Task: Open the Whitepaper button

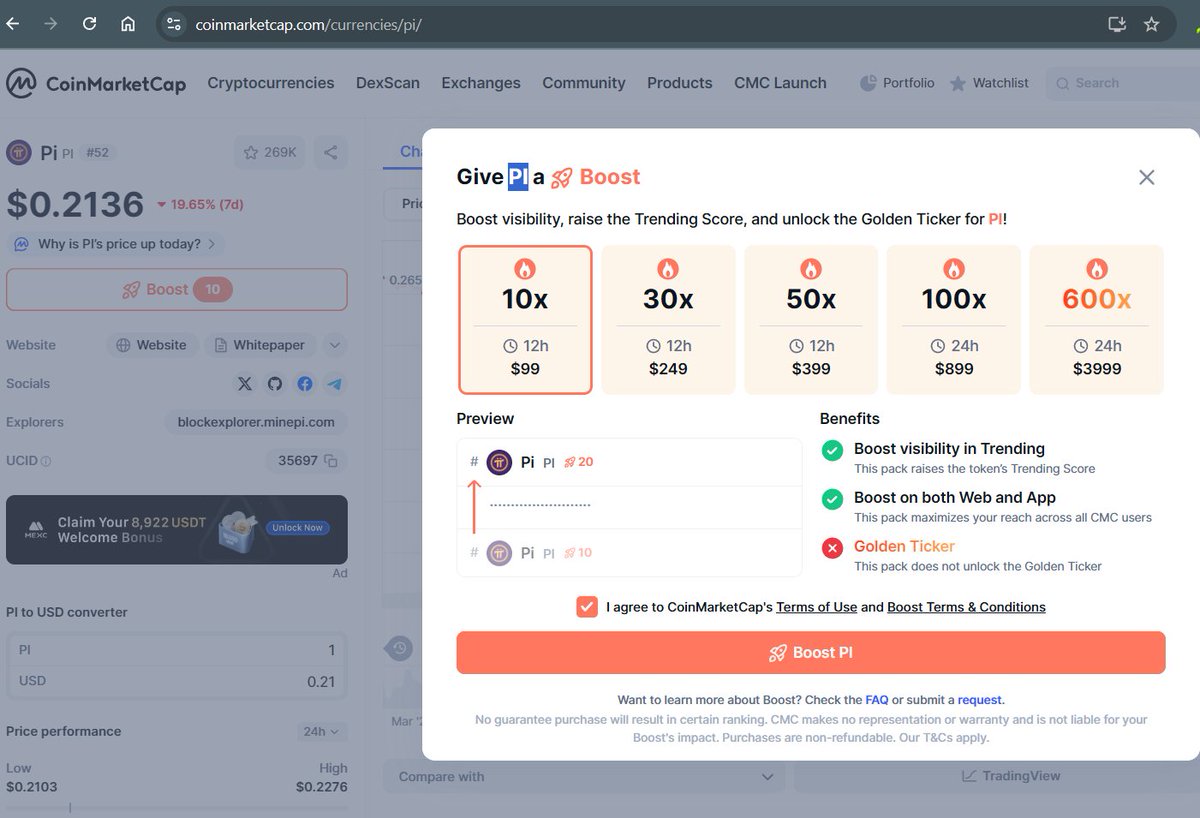Action: tap(260, 345)
